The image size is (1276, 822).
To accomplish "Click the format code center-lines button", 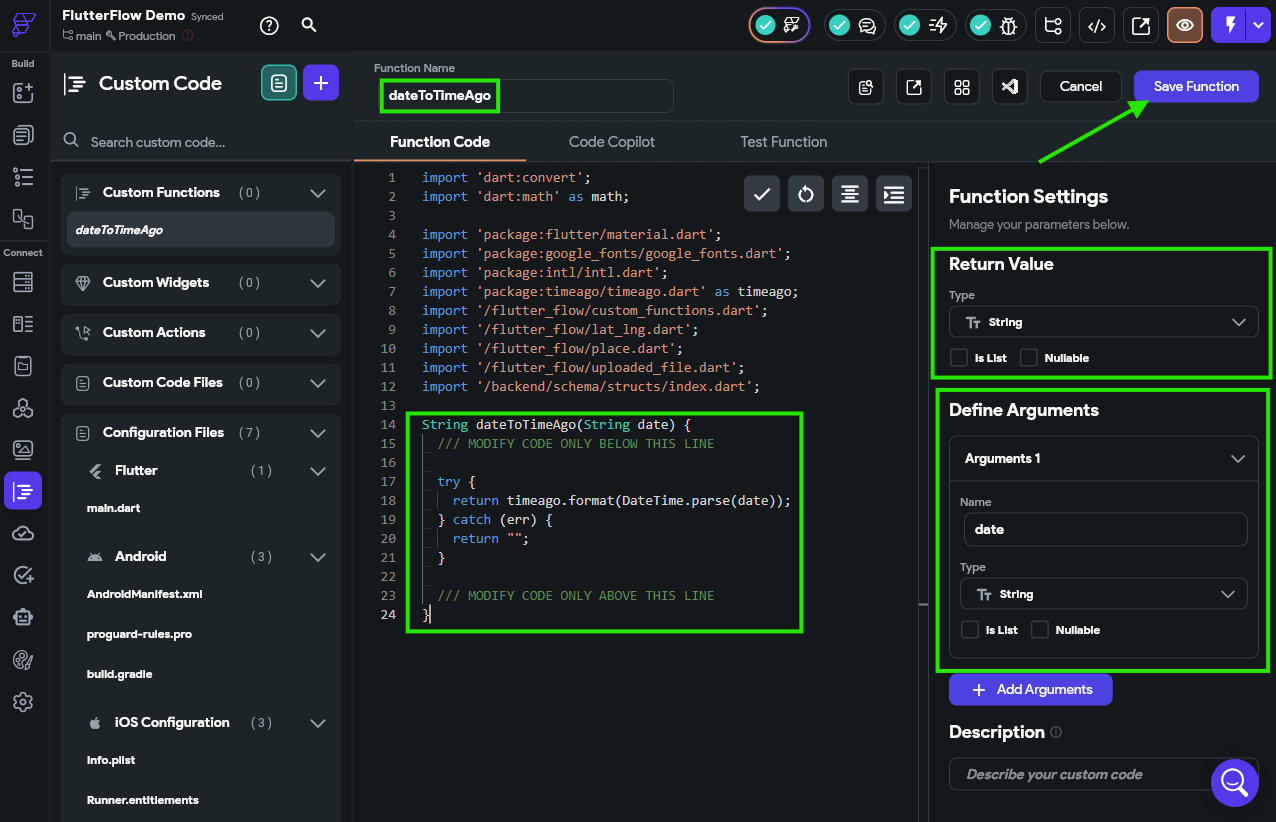I will coord(850,194).
